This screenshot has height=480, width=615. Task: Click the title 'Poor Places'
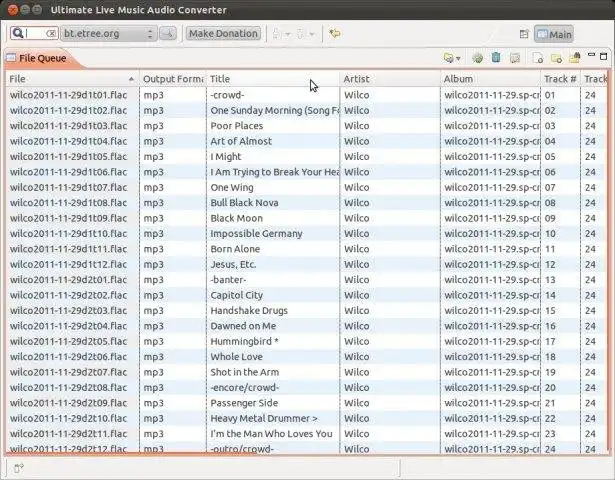pyautogui.click(x=237, y=126)
